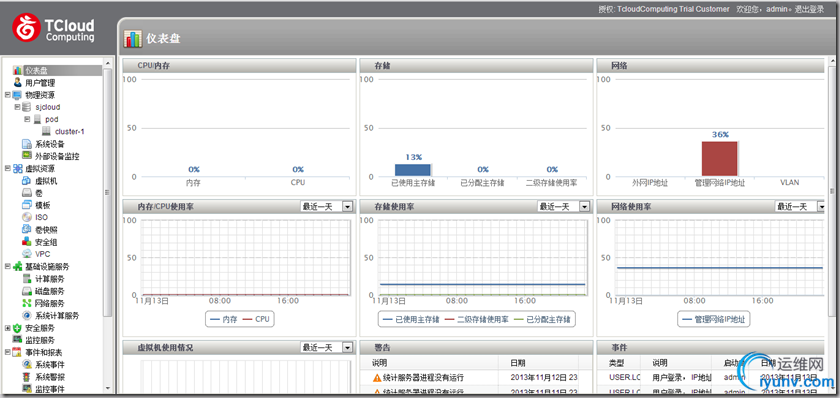Screen dimensions: 840x398
Task: Click the 安全服务 shield icon
Action: click(18, 328)
